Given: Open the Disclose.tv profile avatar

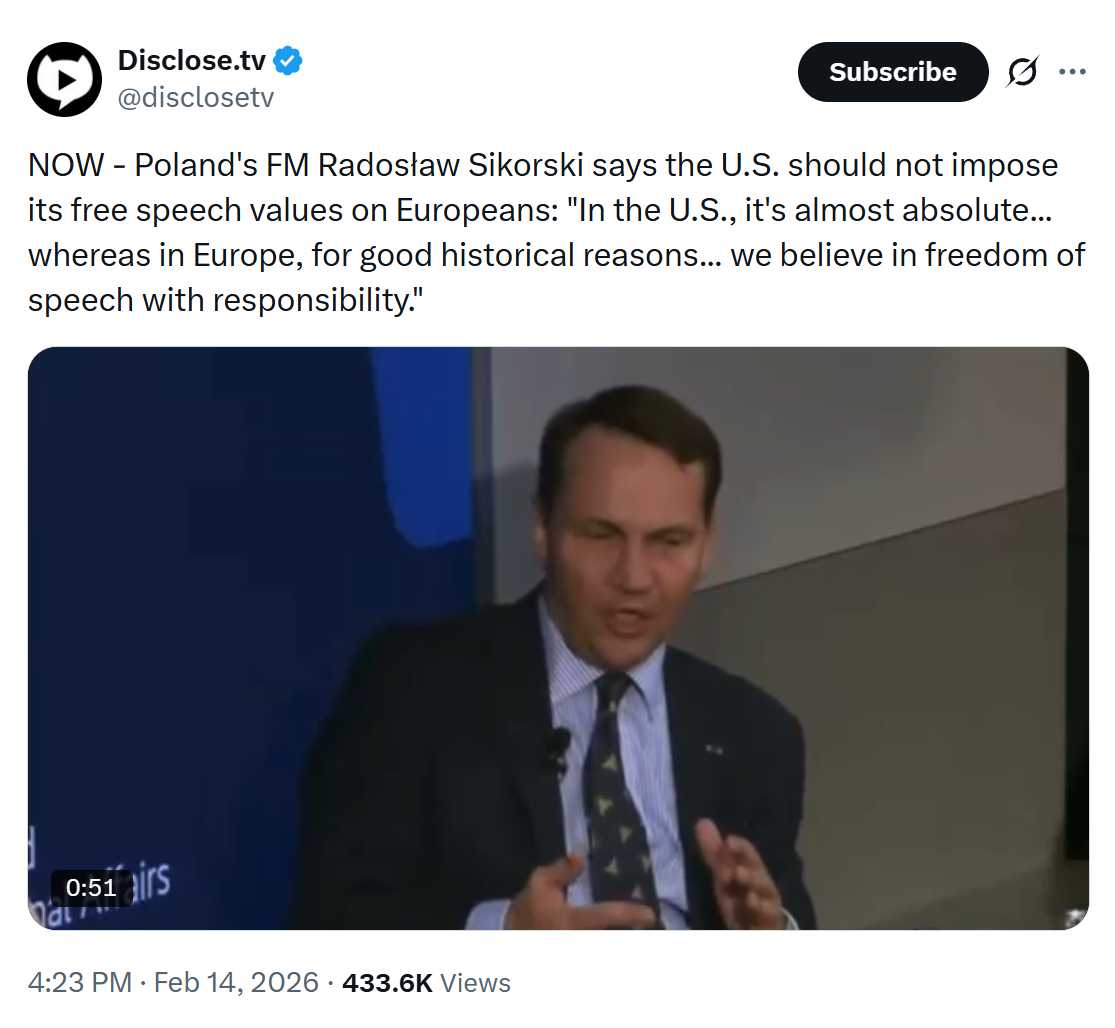Looking at the screenshot, I should (64, 79).
